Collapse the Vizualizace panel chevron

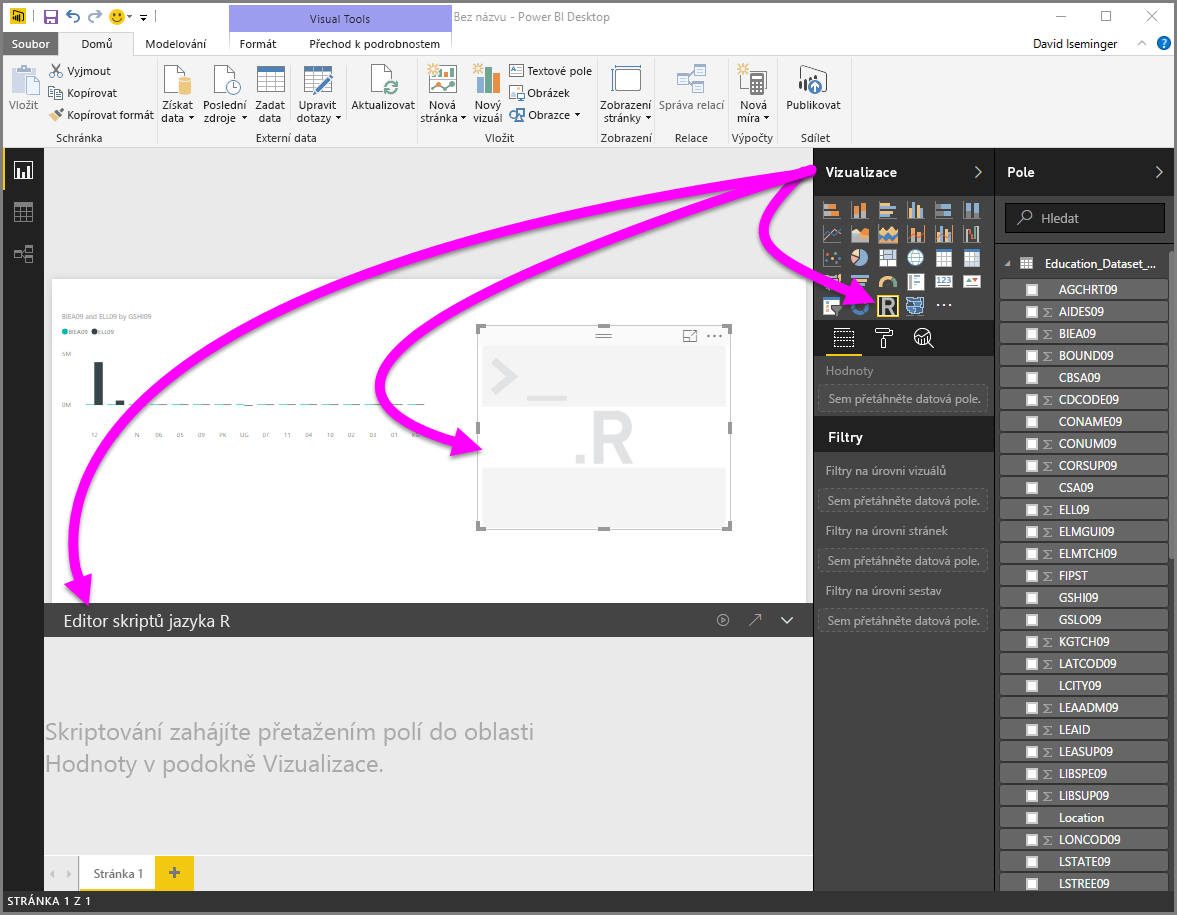(977, 172)
